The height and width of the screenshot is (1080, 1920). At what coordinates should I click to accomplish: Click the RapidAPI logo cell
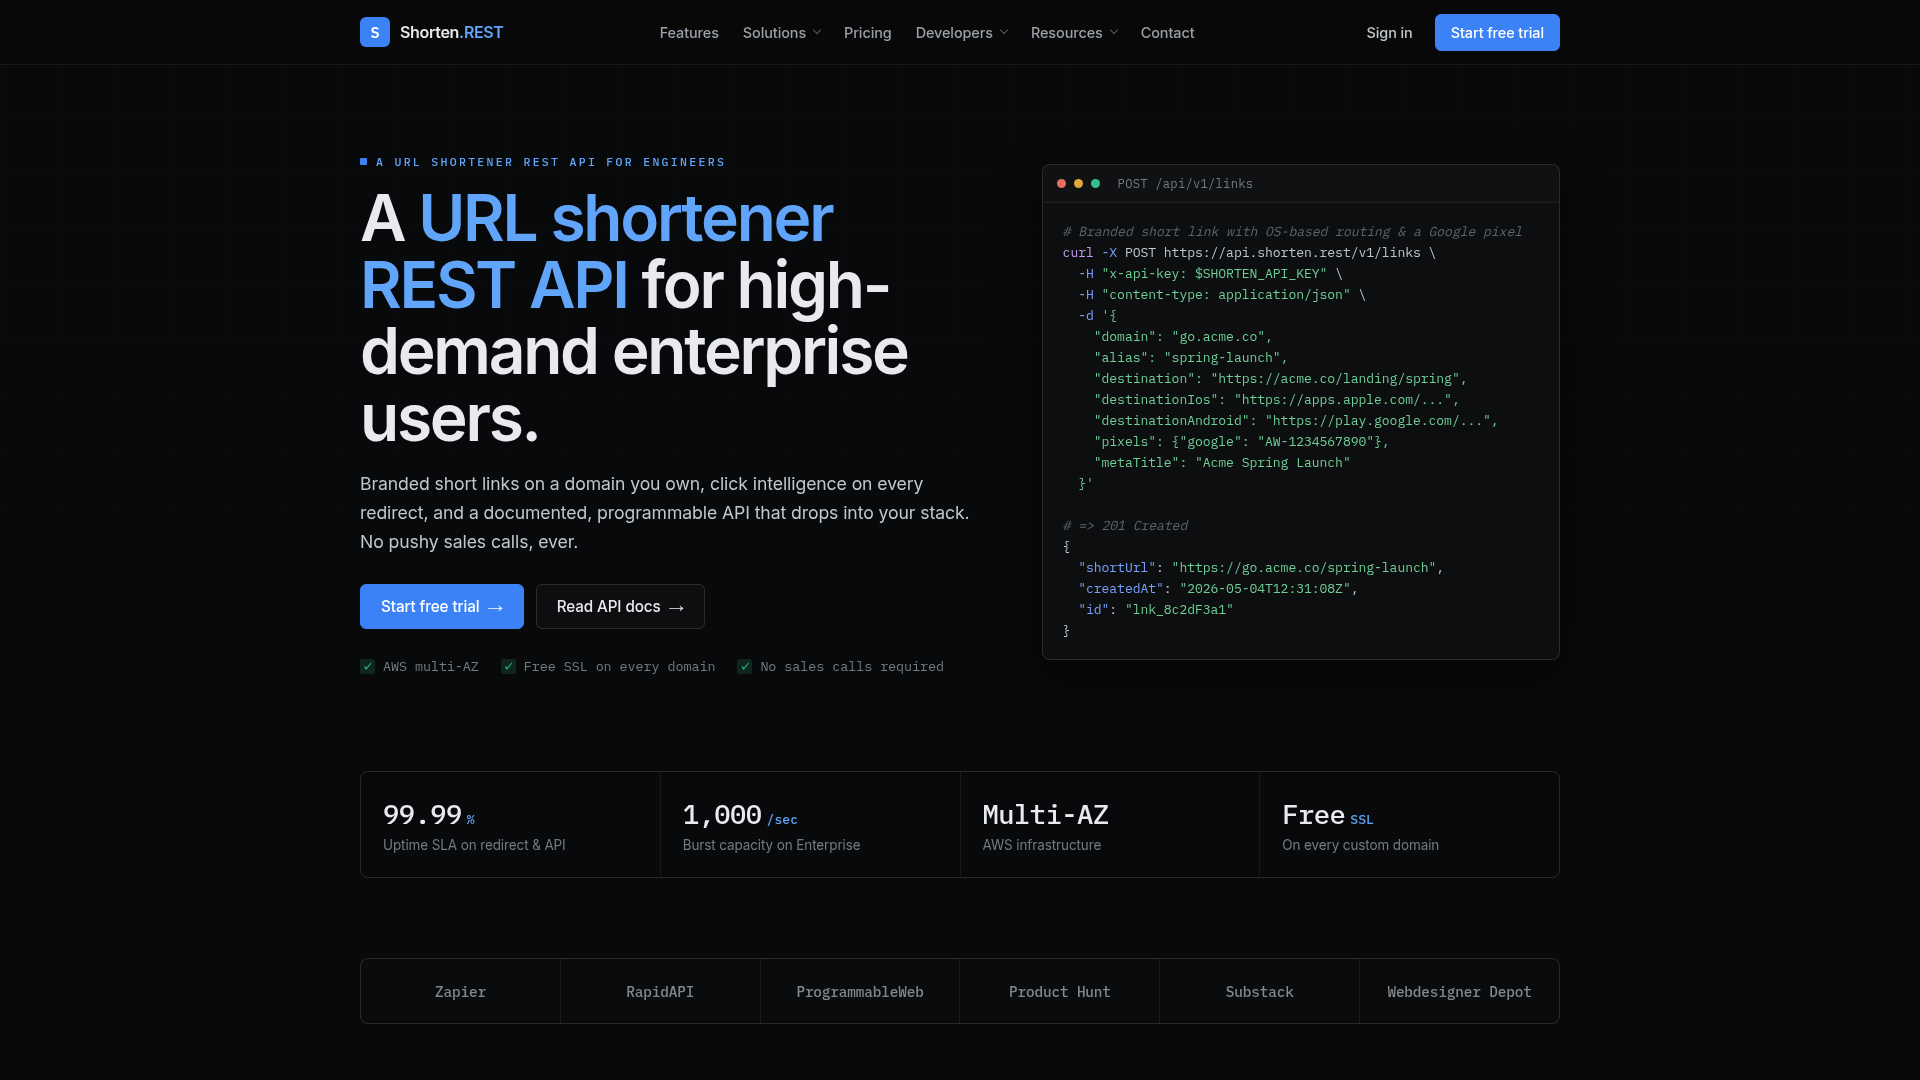(x=660, y=991)
